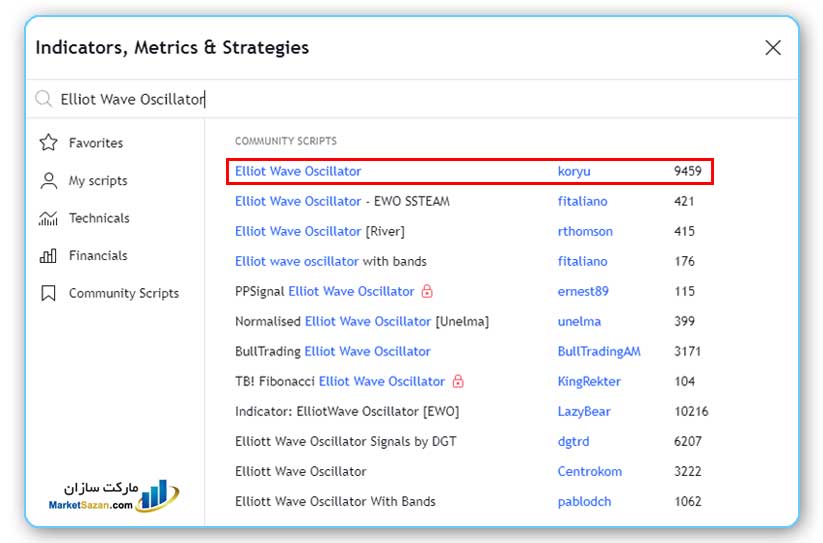Image resolution: width=823 pixels, height=543 pixels.
Task: Click the Financials bar chart icon
Action: tap(48, 256)
